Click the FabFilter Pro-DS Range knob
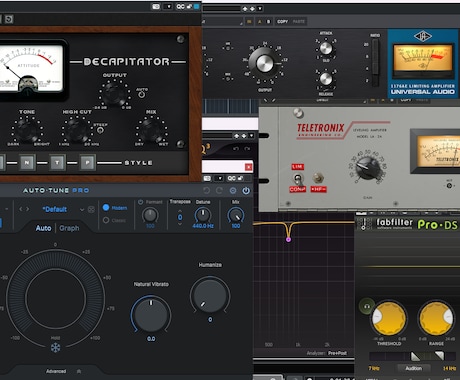This screenshot has height=380, width=460. tap(436, 319)
